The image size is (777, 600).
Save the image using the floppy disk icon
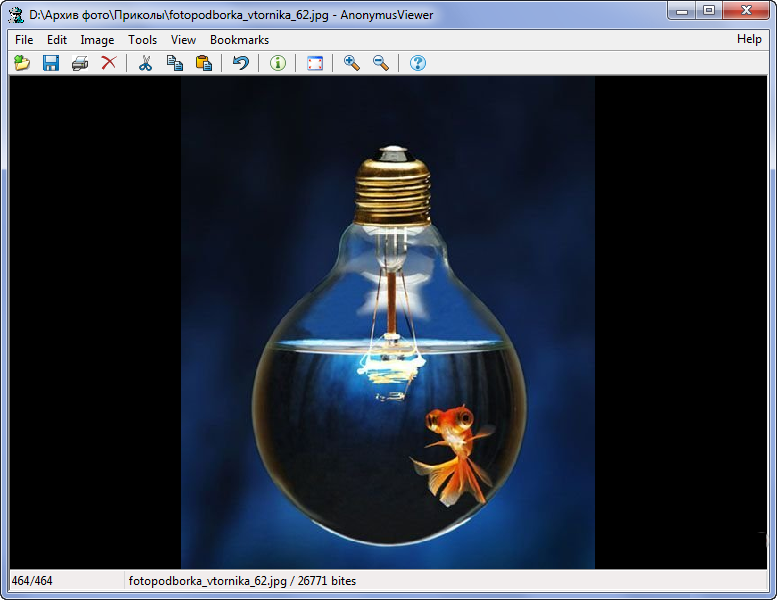(51, 63)
